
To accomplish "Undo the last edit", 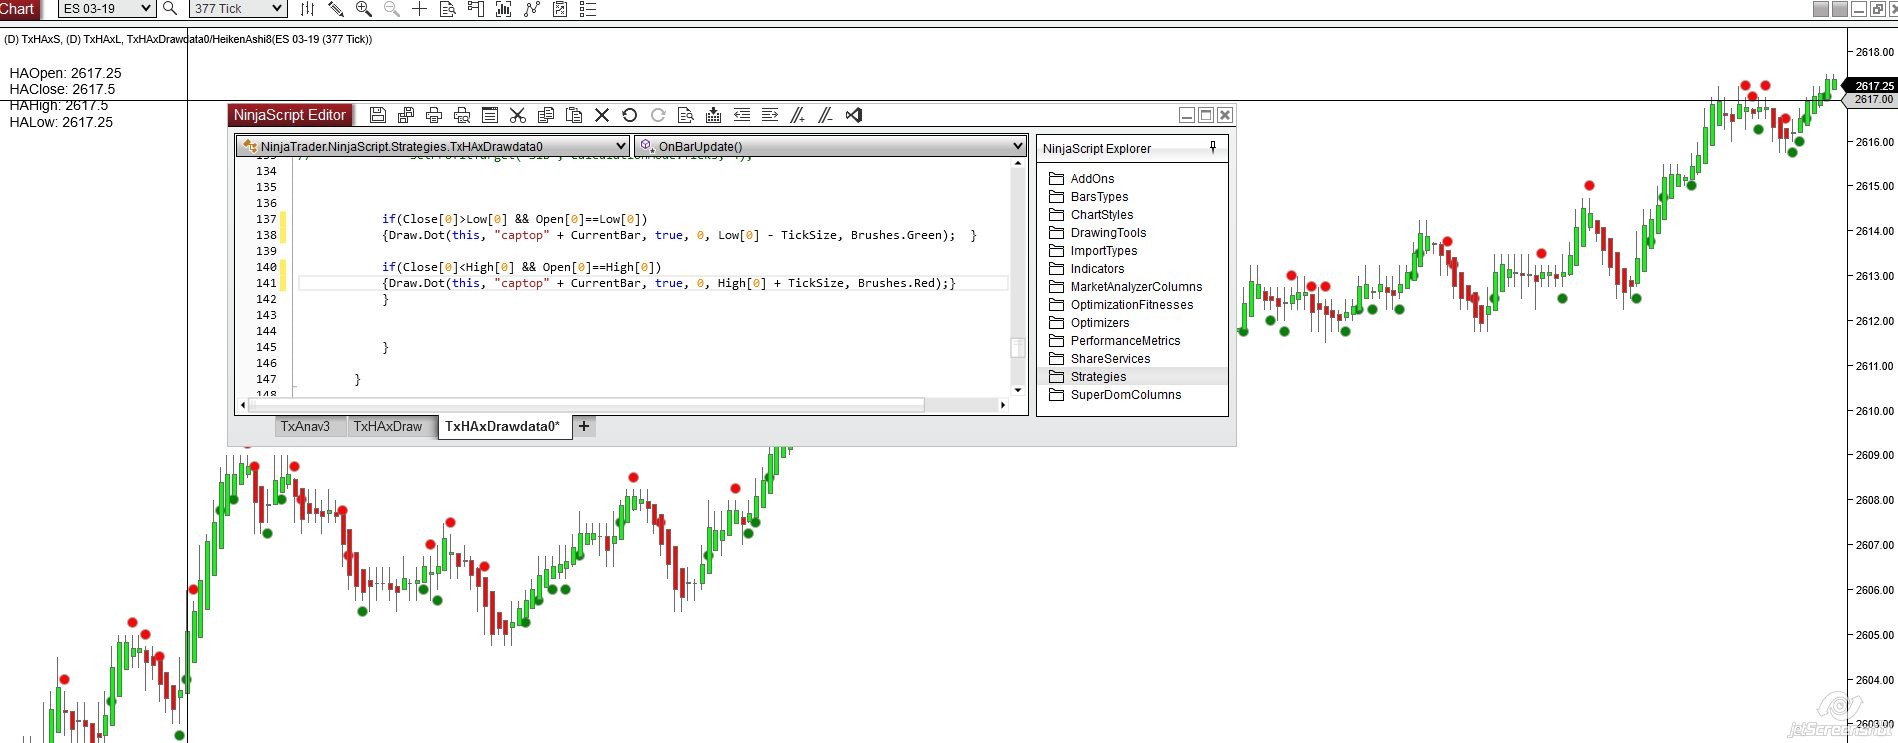I will point(630,115).
